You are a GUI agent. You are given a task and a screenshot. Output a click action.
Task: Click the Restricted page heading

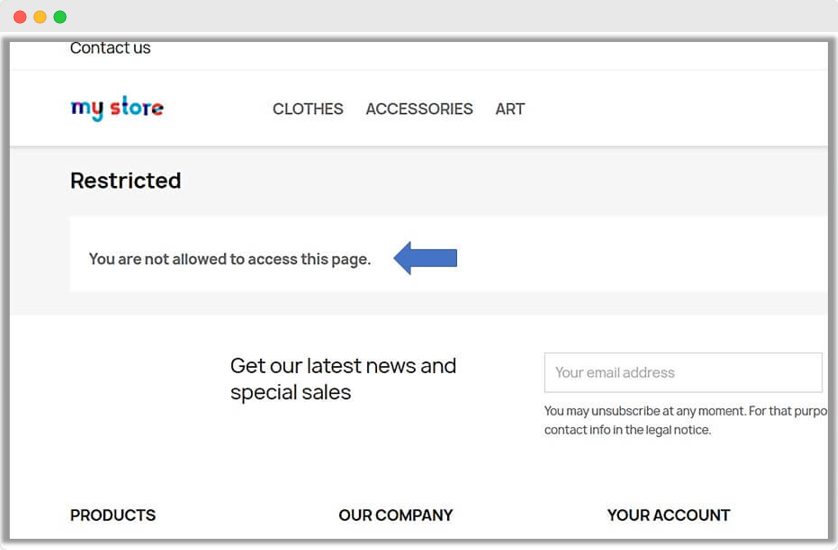click(x=126, y=181)
